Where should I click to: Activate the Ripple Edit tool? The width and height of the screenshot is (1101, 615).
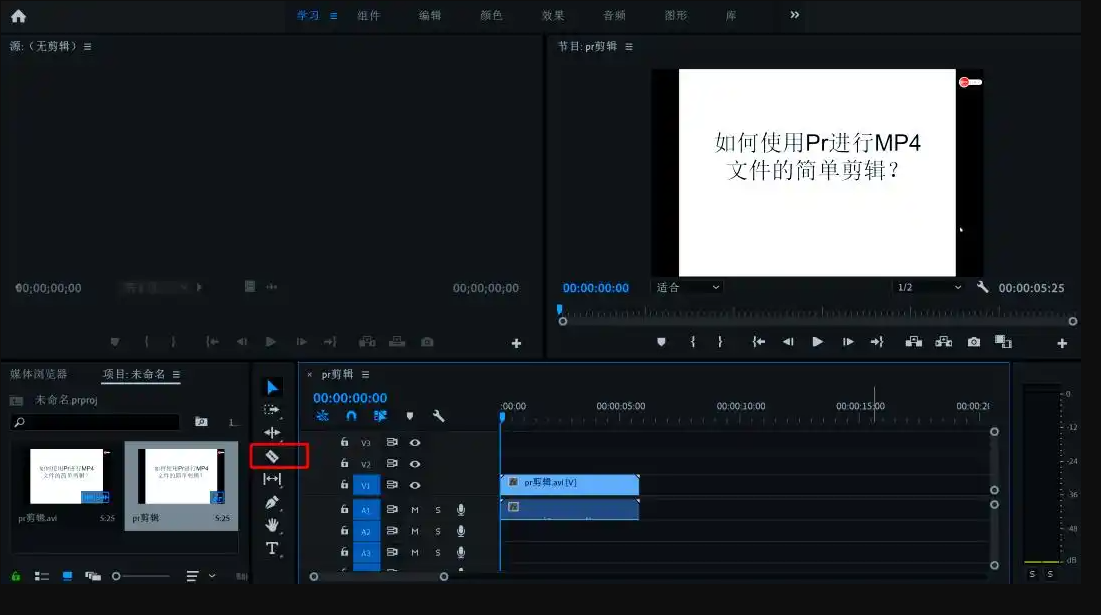(272, 432)
